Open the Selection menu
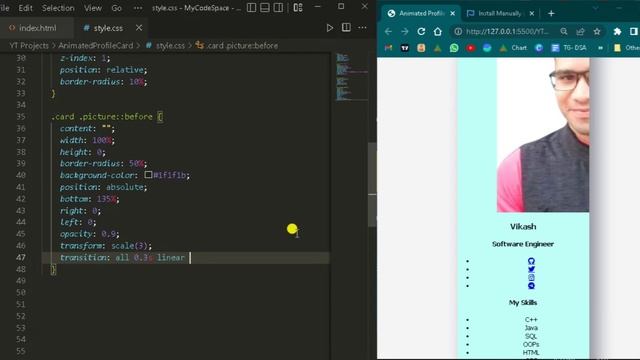The width and height of the screenshot is (640, 360). click(58, 8)
